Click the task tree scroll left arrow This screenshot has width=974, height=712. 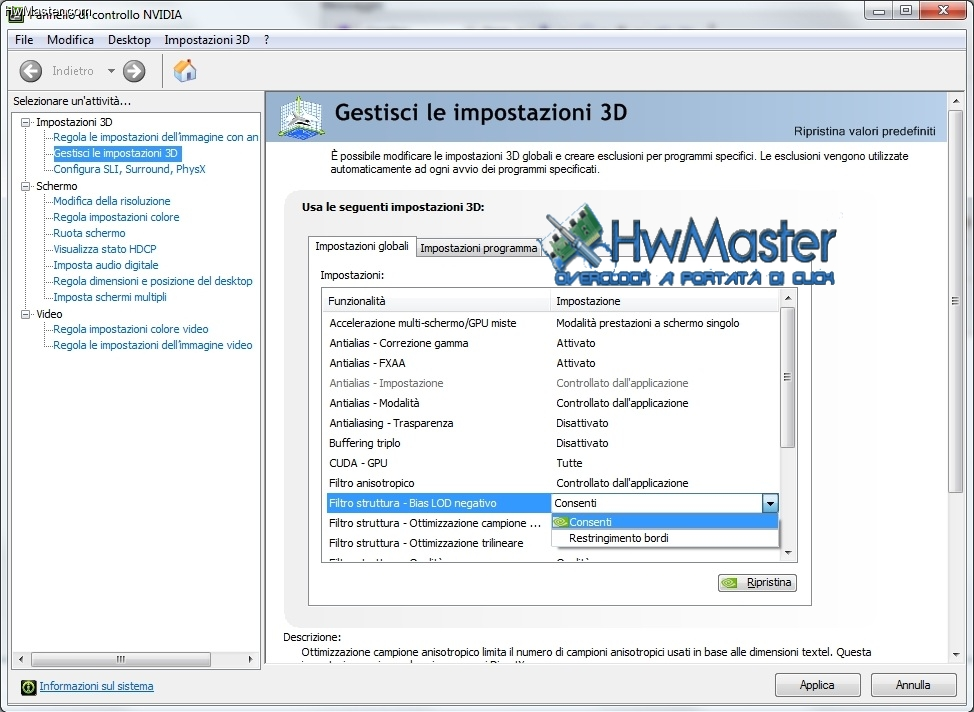(x=22, y=659)
